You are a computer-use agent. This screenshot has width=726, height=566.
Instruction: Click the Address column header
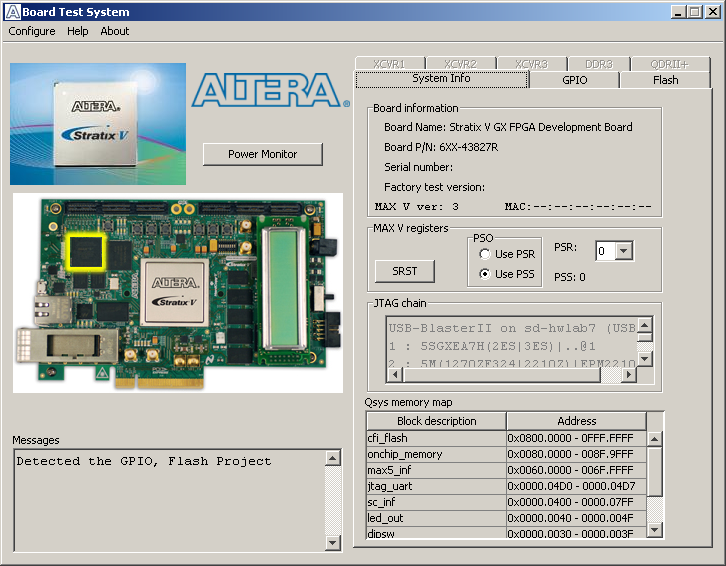576,421
